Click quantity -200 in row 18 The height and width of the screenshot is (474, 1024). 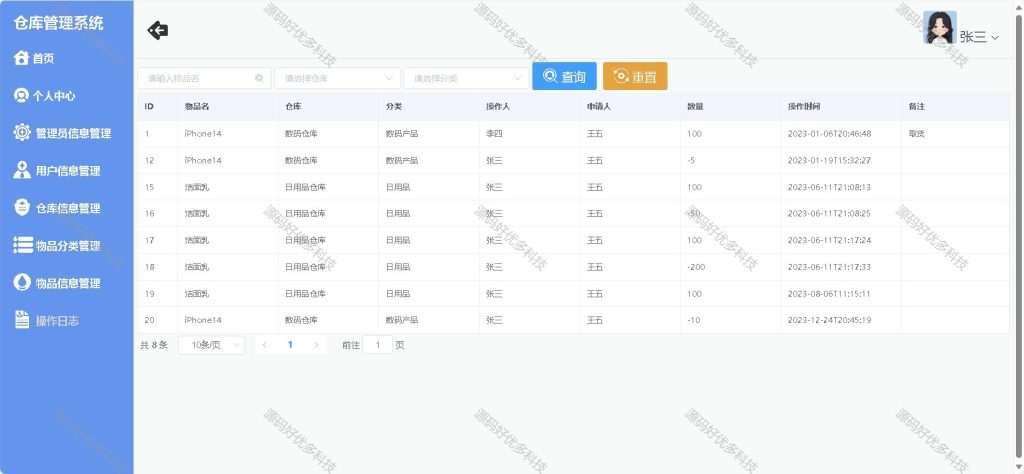click(x=696, y=267)
